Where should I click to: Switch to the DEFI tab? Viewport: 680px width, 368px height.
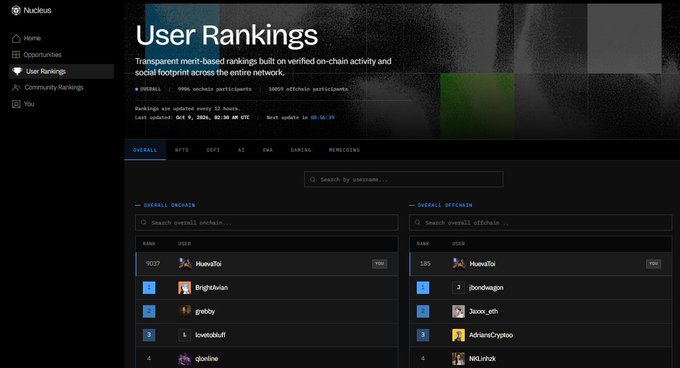213,150
